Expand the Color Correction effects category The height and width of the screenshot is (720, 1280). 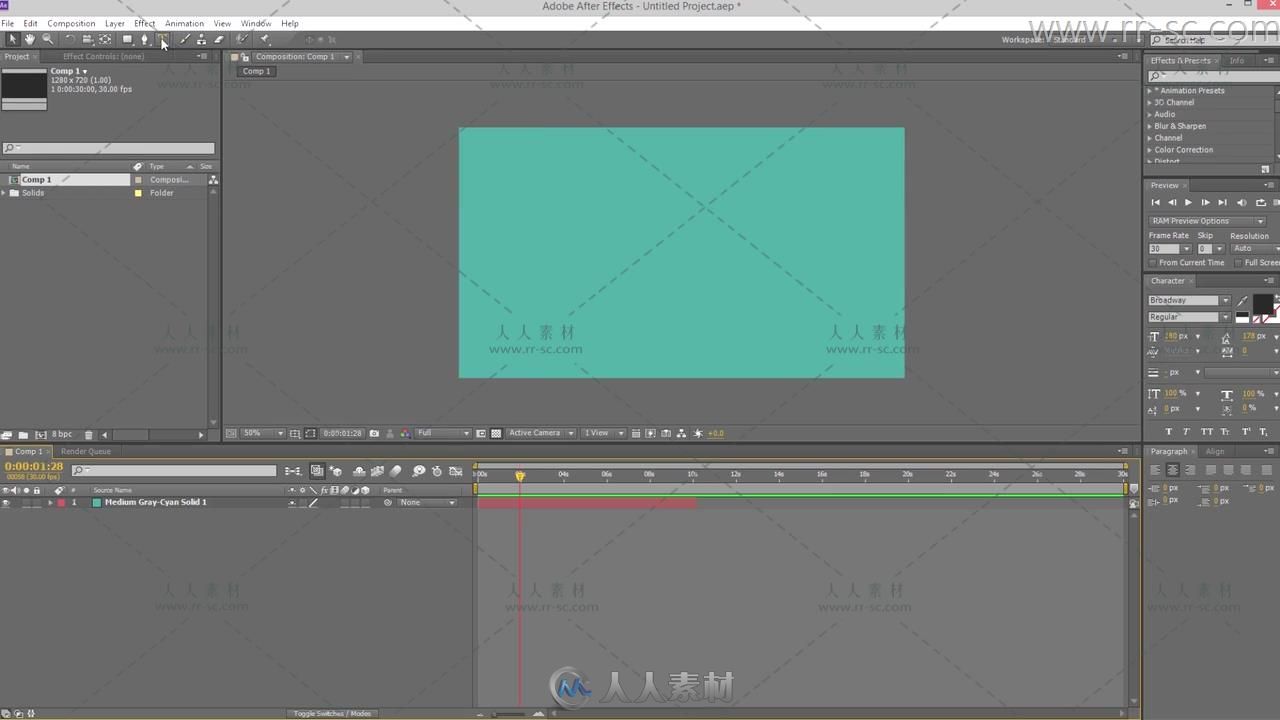[1150, 150]
